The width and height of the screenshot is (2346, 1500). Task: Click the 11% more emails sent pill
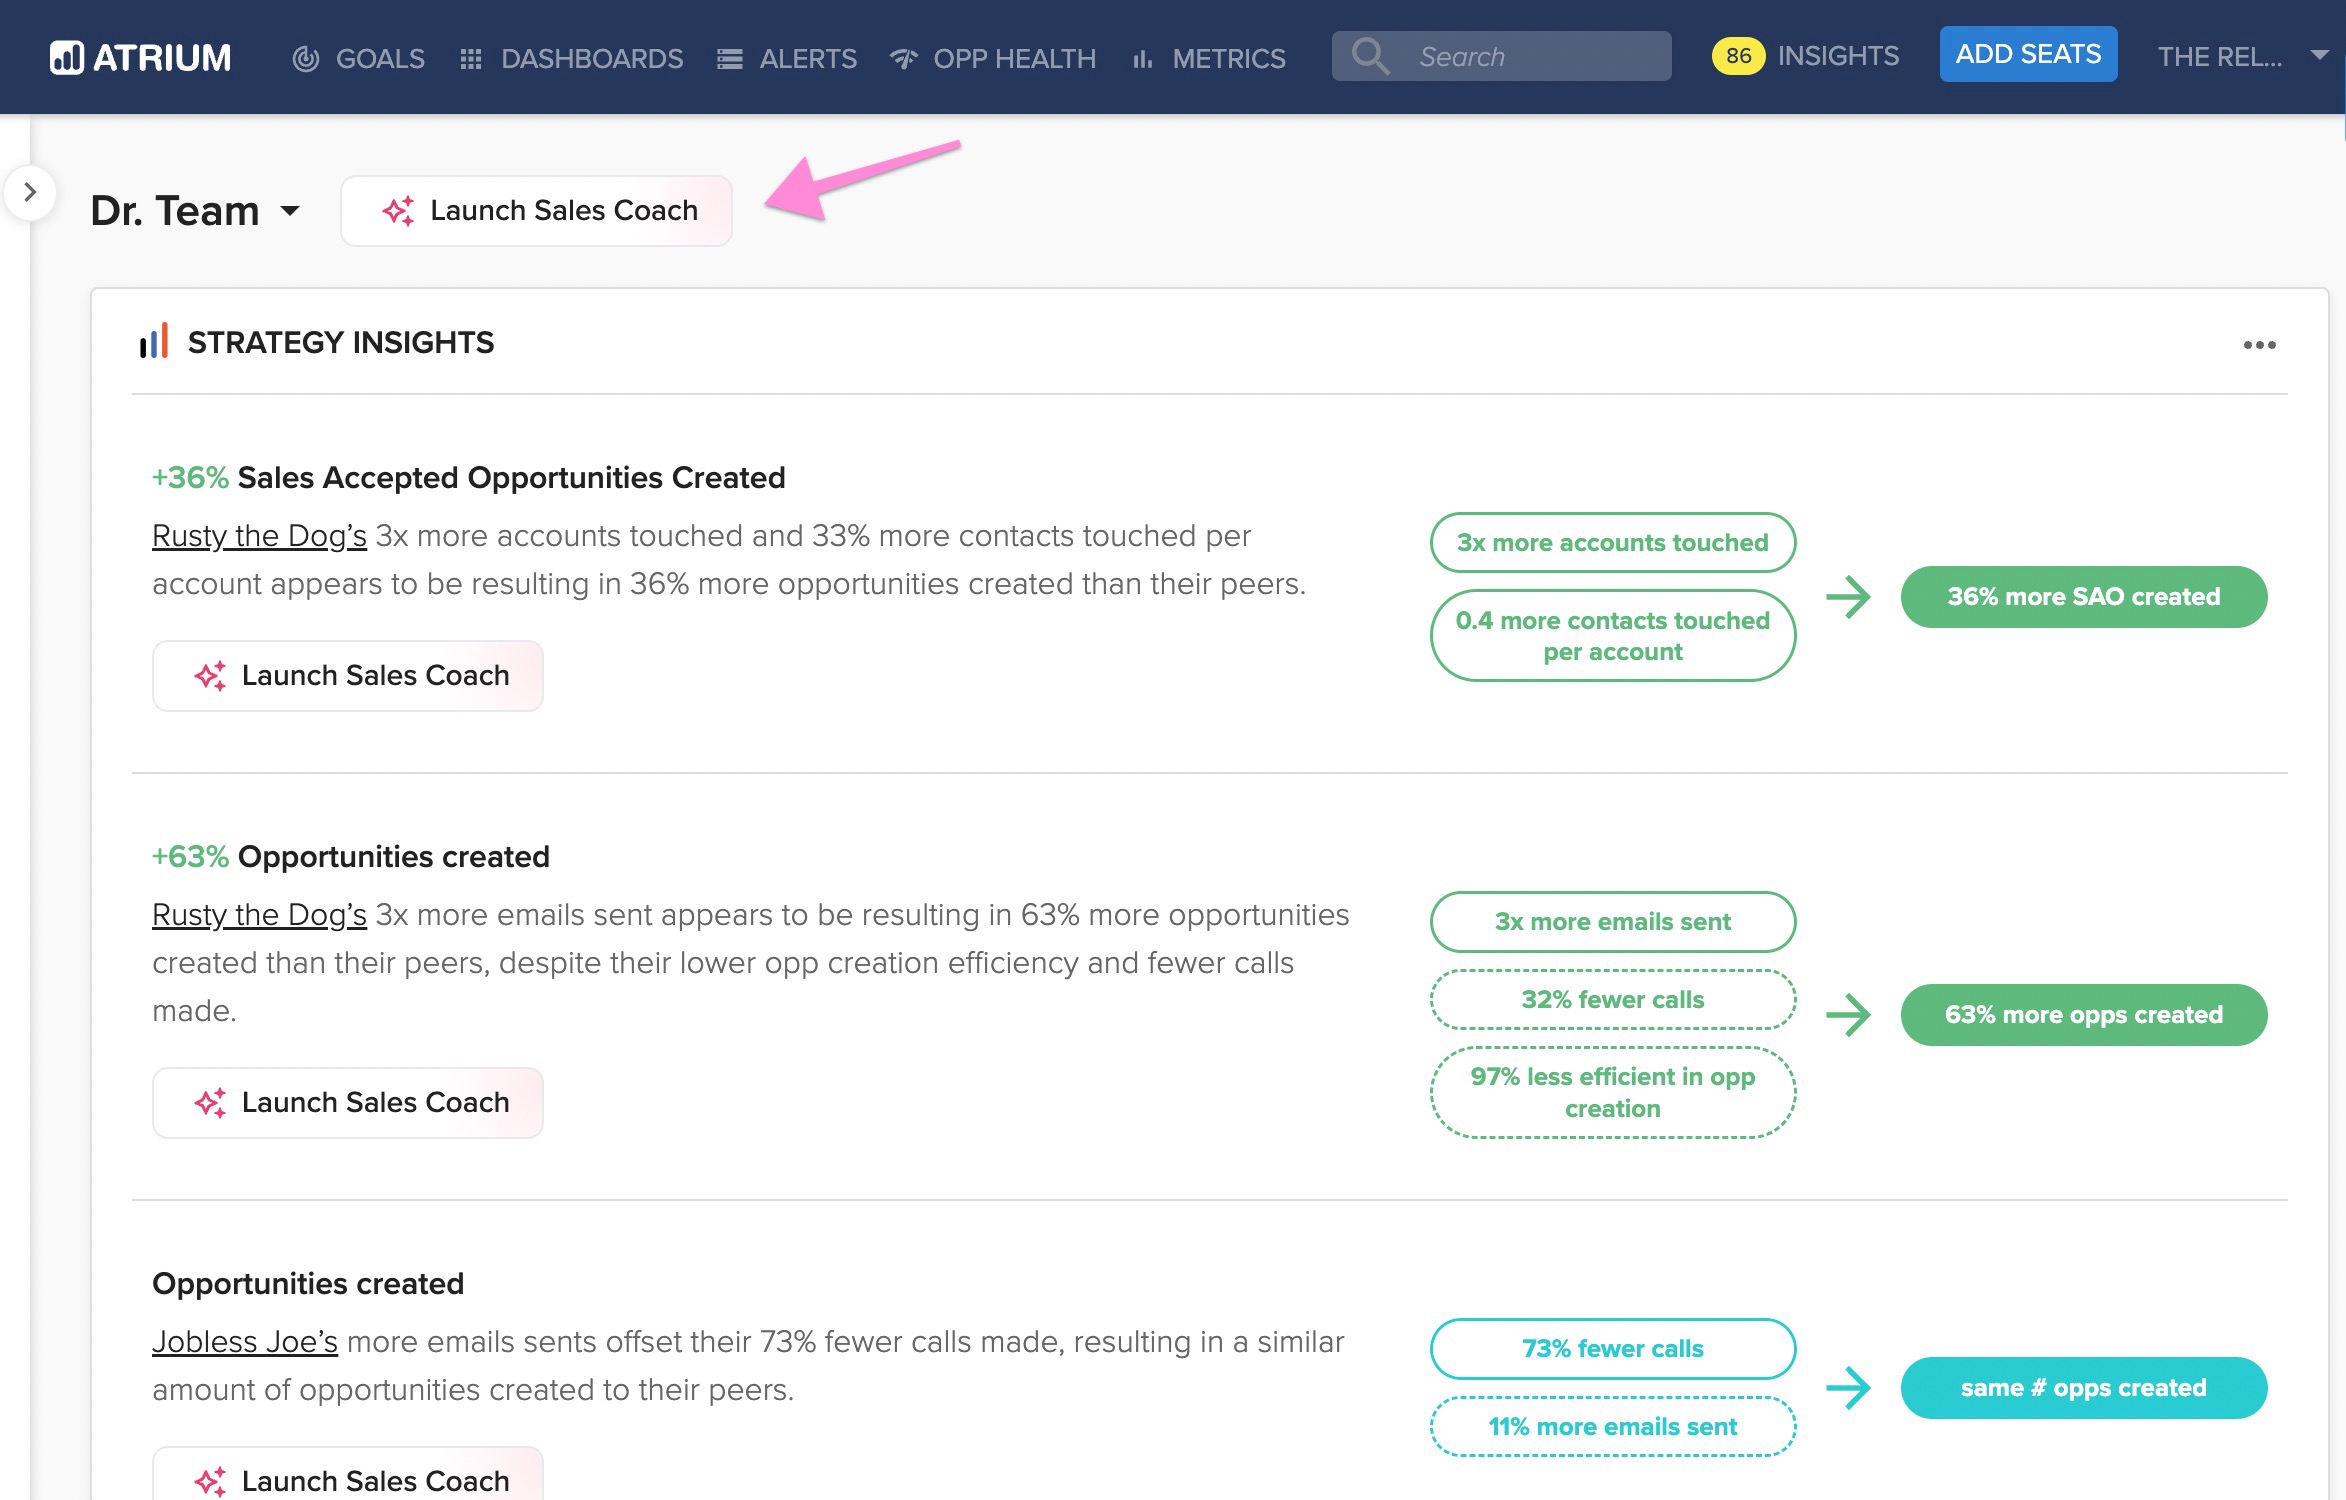point(1612,1427)
